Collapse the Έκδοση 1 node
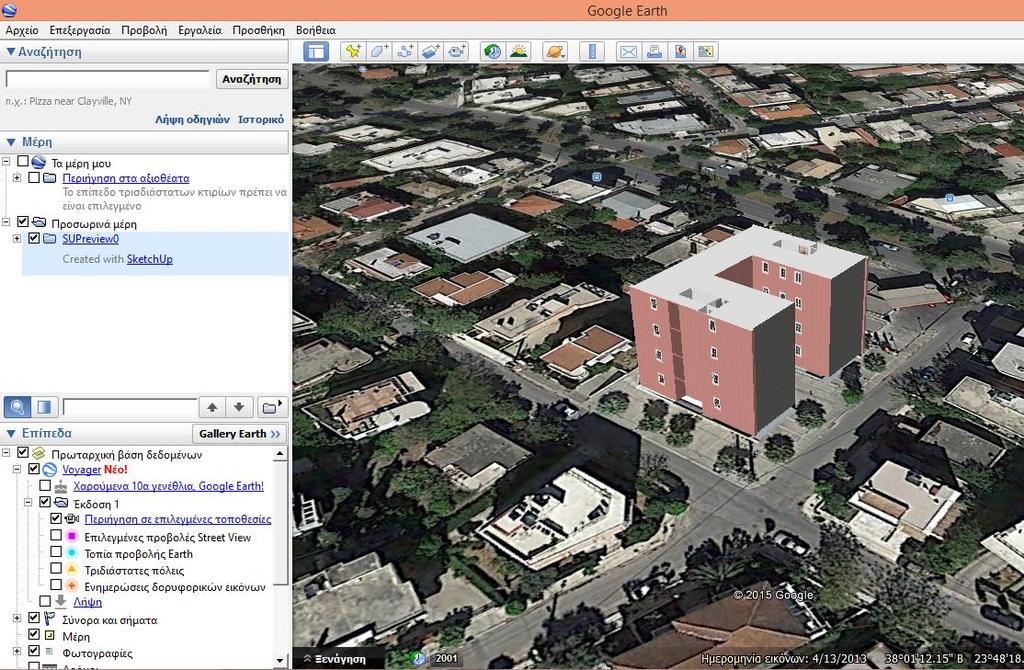Screen dimensions: 1024x670 click(28, 502)
